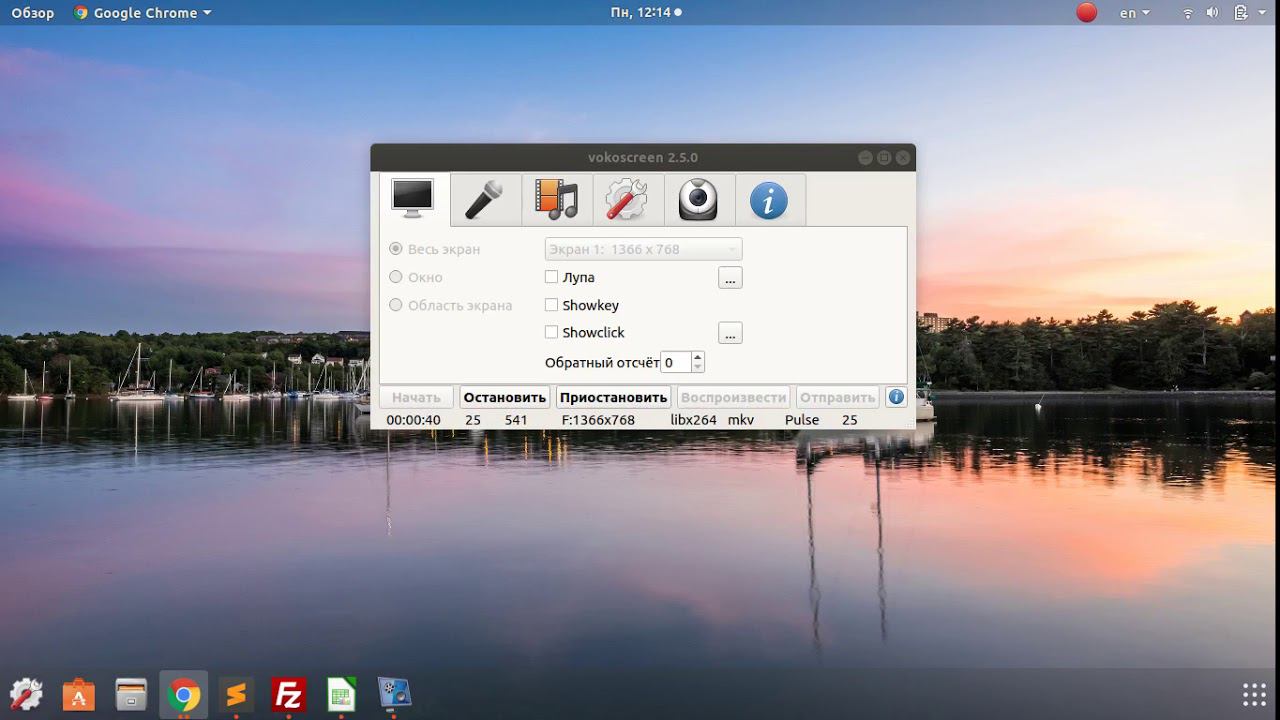Screen dimensions: 1280x720
Task: Open the screen capture tab with monitor icon
Action: pyautogui.click(x=413, y=199)
